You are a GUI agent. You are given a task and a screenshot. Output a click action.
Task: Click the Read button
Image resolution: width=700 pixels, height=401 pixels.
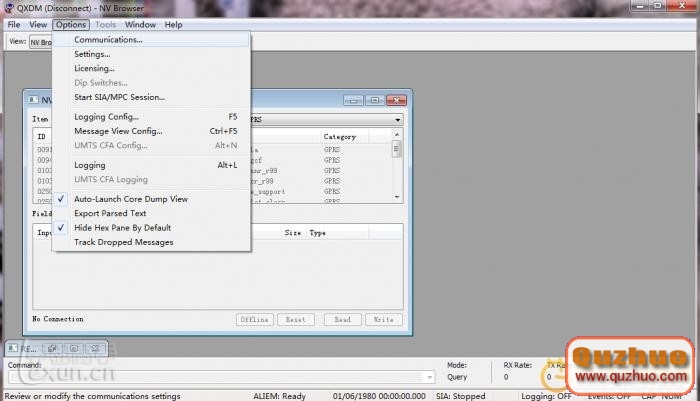click(x=342, y=319)
